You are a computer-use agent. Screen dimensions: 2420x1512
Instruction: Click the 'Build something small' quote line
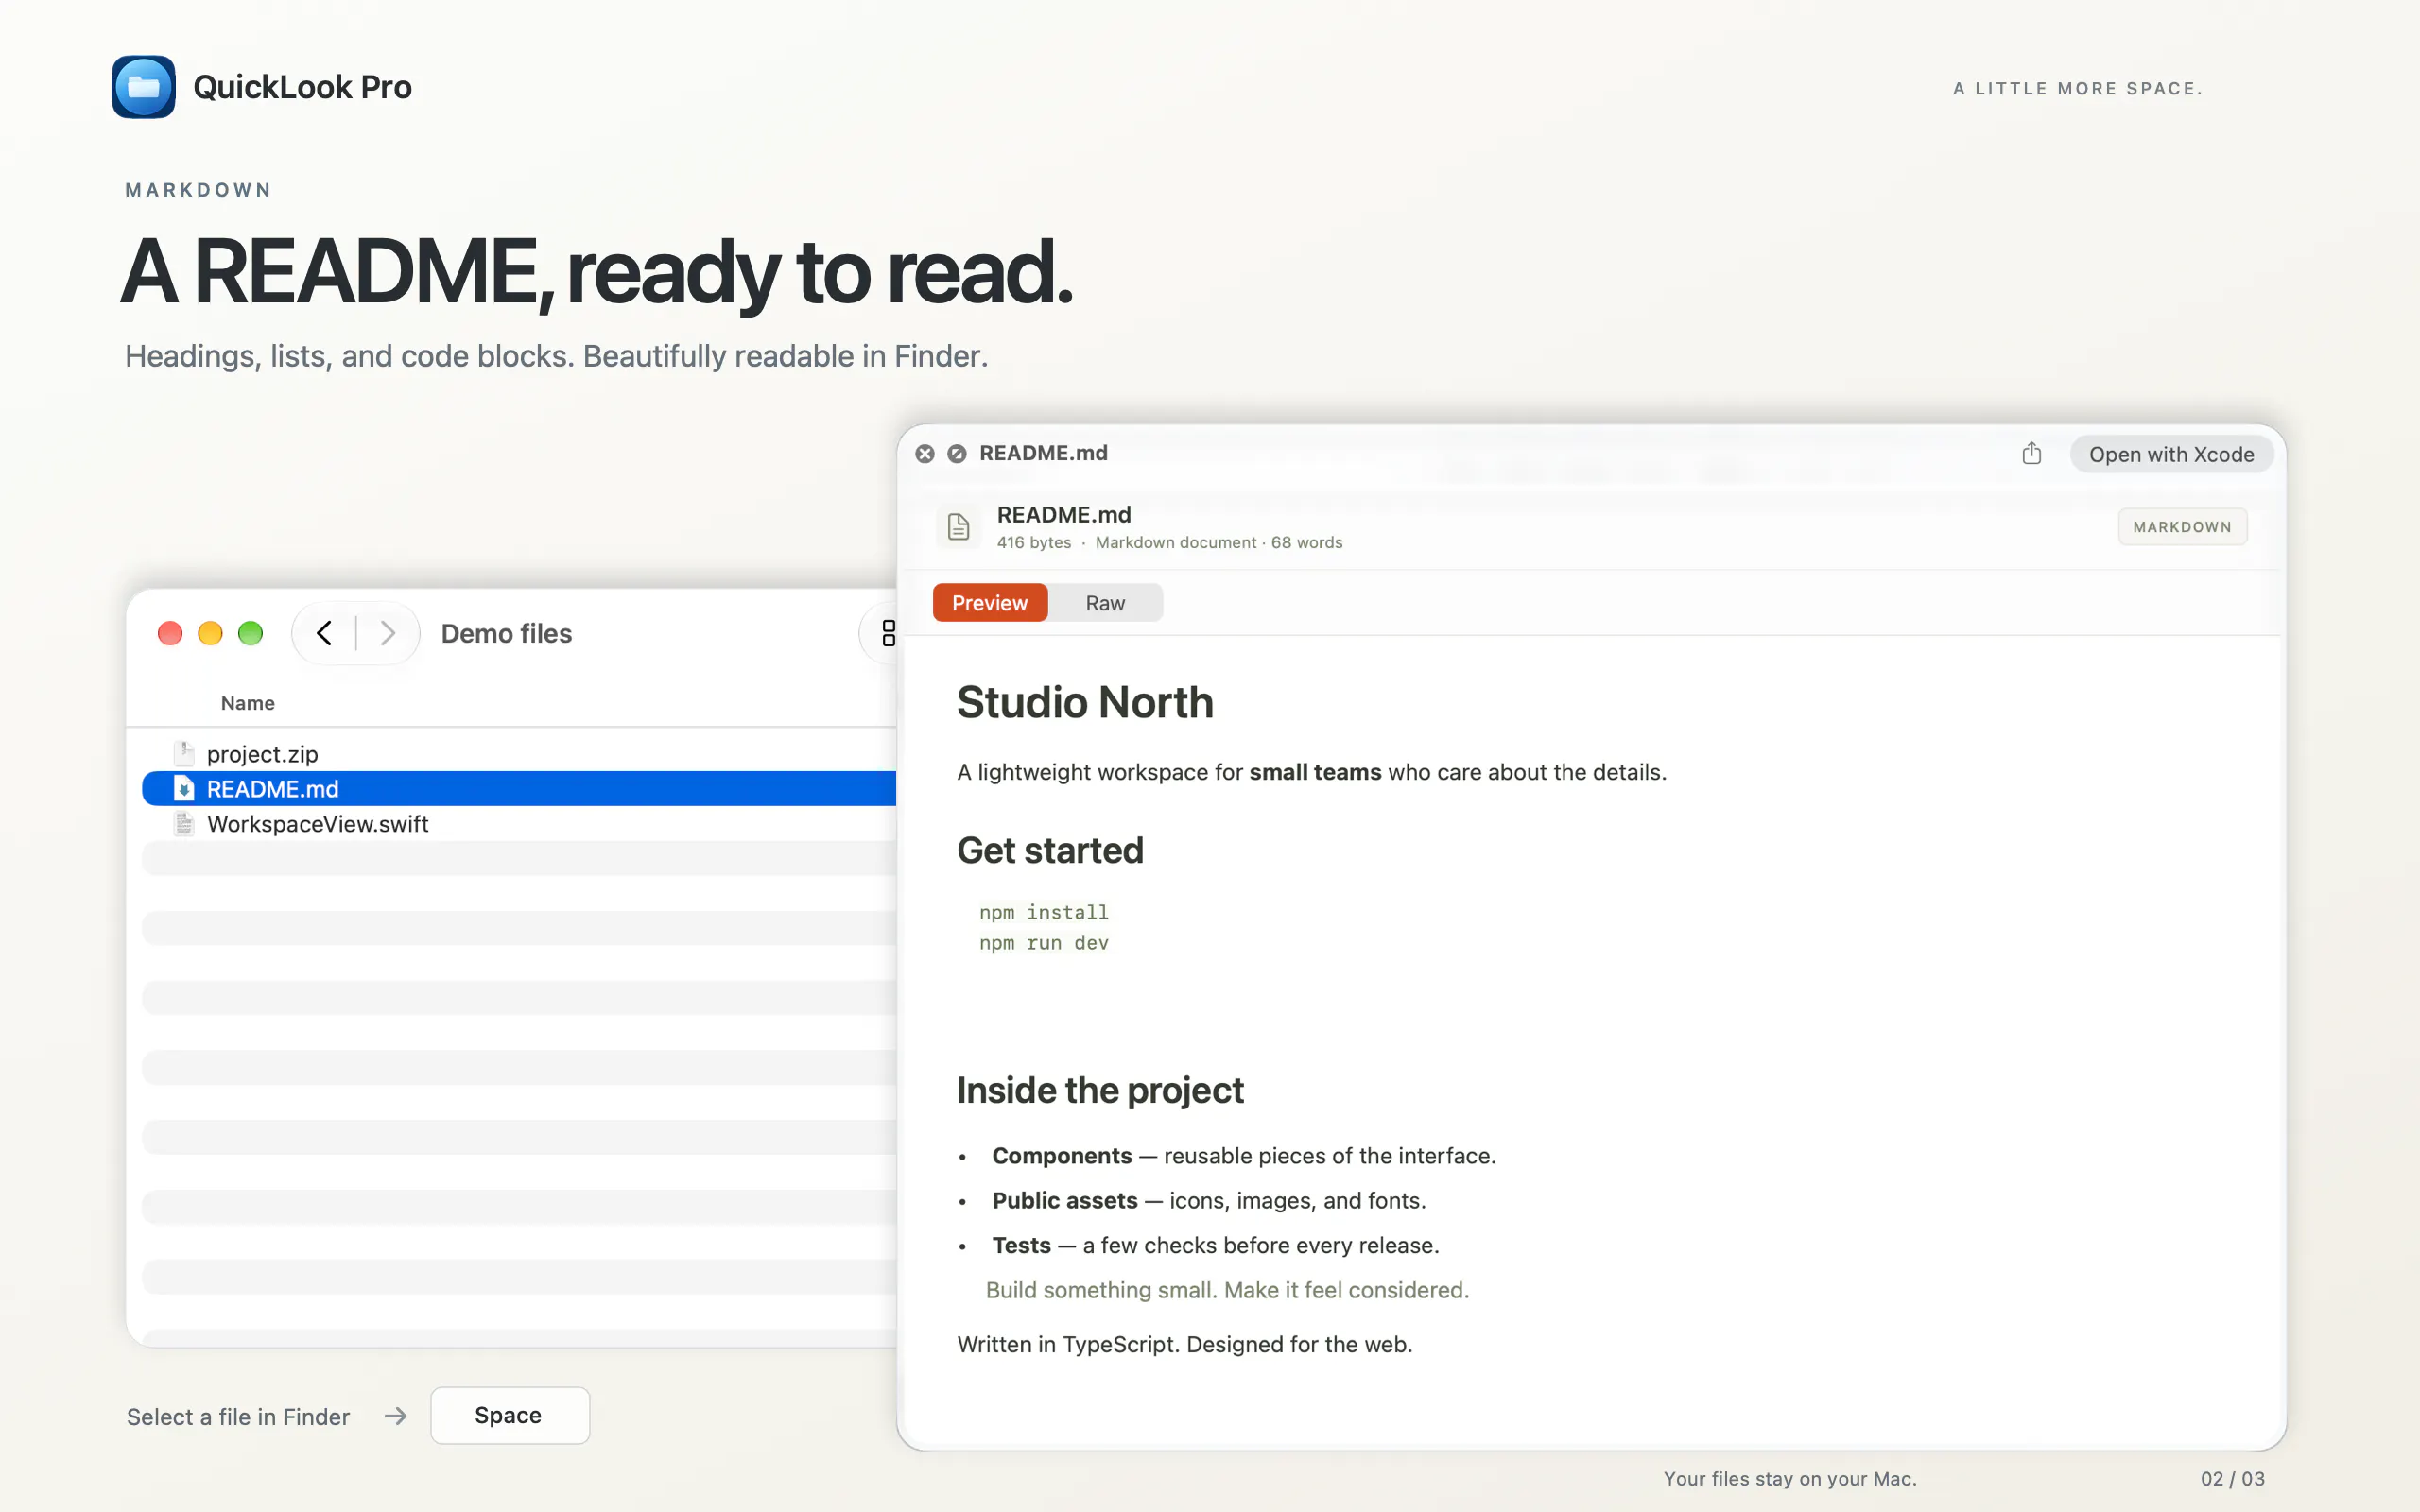pos(1227,1290)
